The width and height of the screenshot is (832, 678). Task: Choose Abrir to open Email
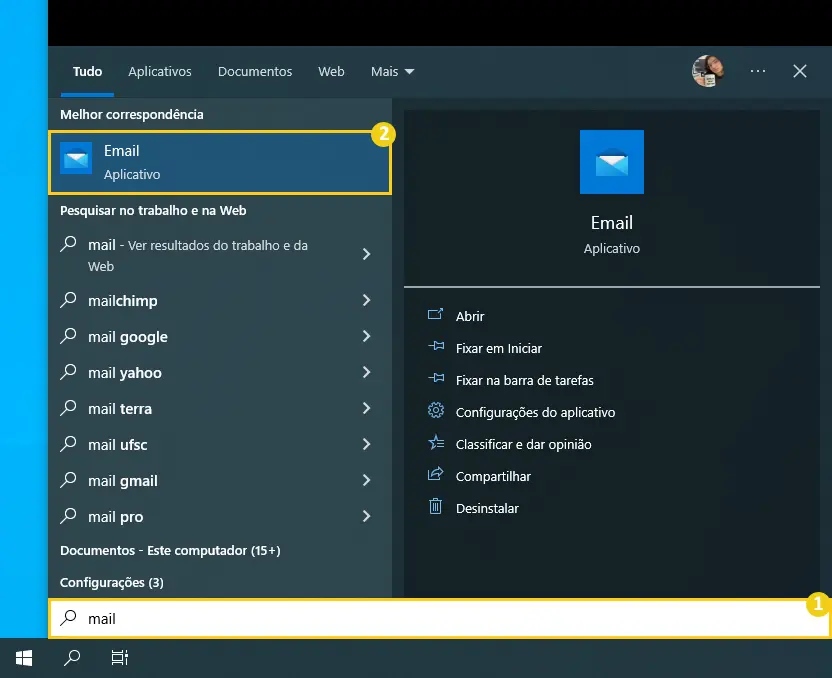coord(470,316)
